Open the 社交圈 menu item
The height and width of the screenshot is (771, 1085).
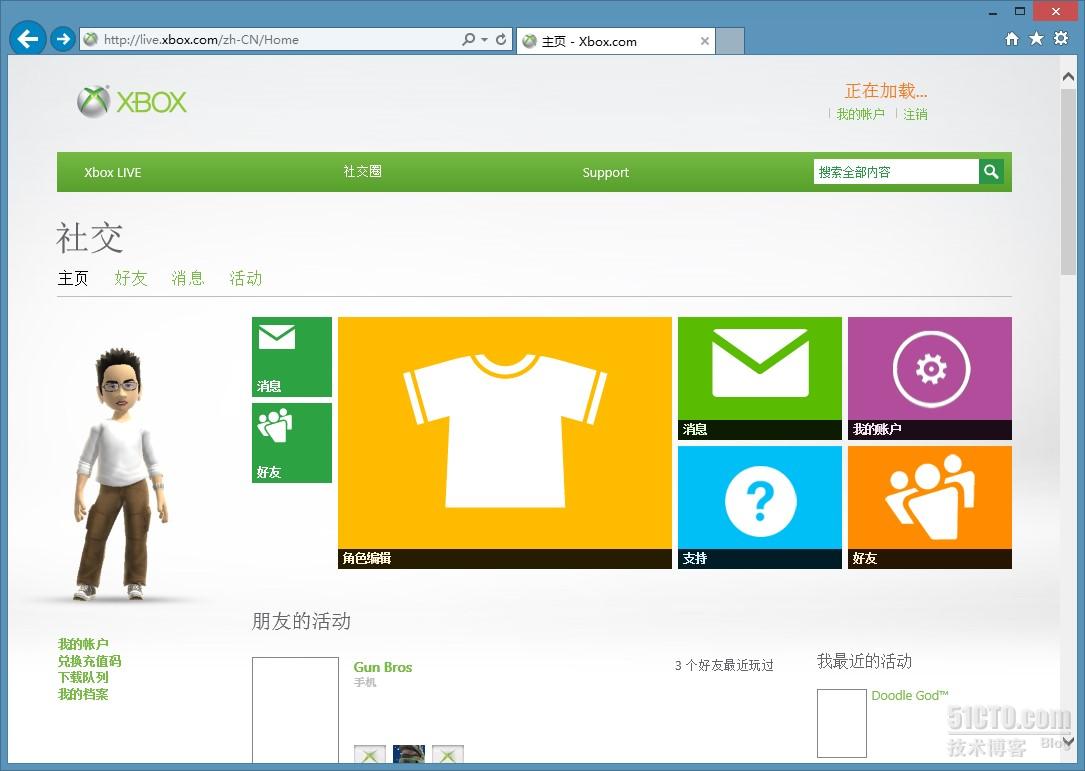coord(363,171)
